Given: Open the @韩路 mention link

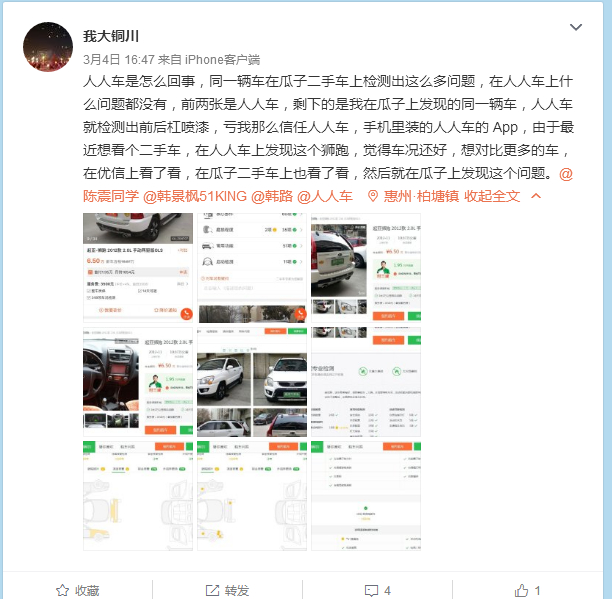Looking at the screenshot, I should coord(272,196).
